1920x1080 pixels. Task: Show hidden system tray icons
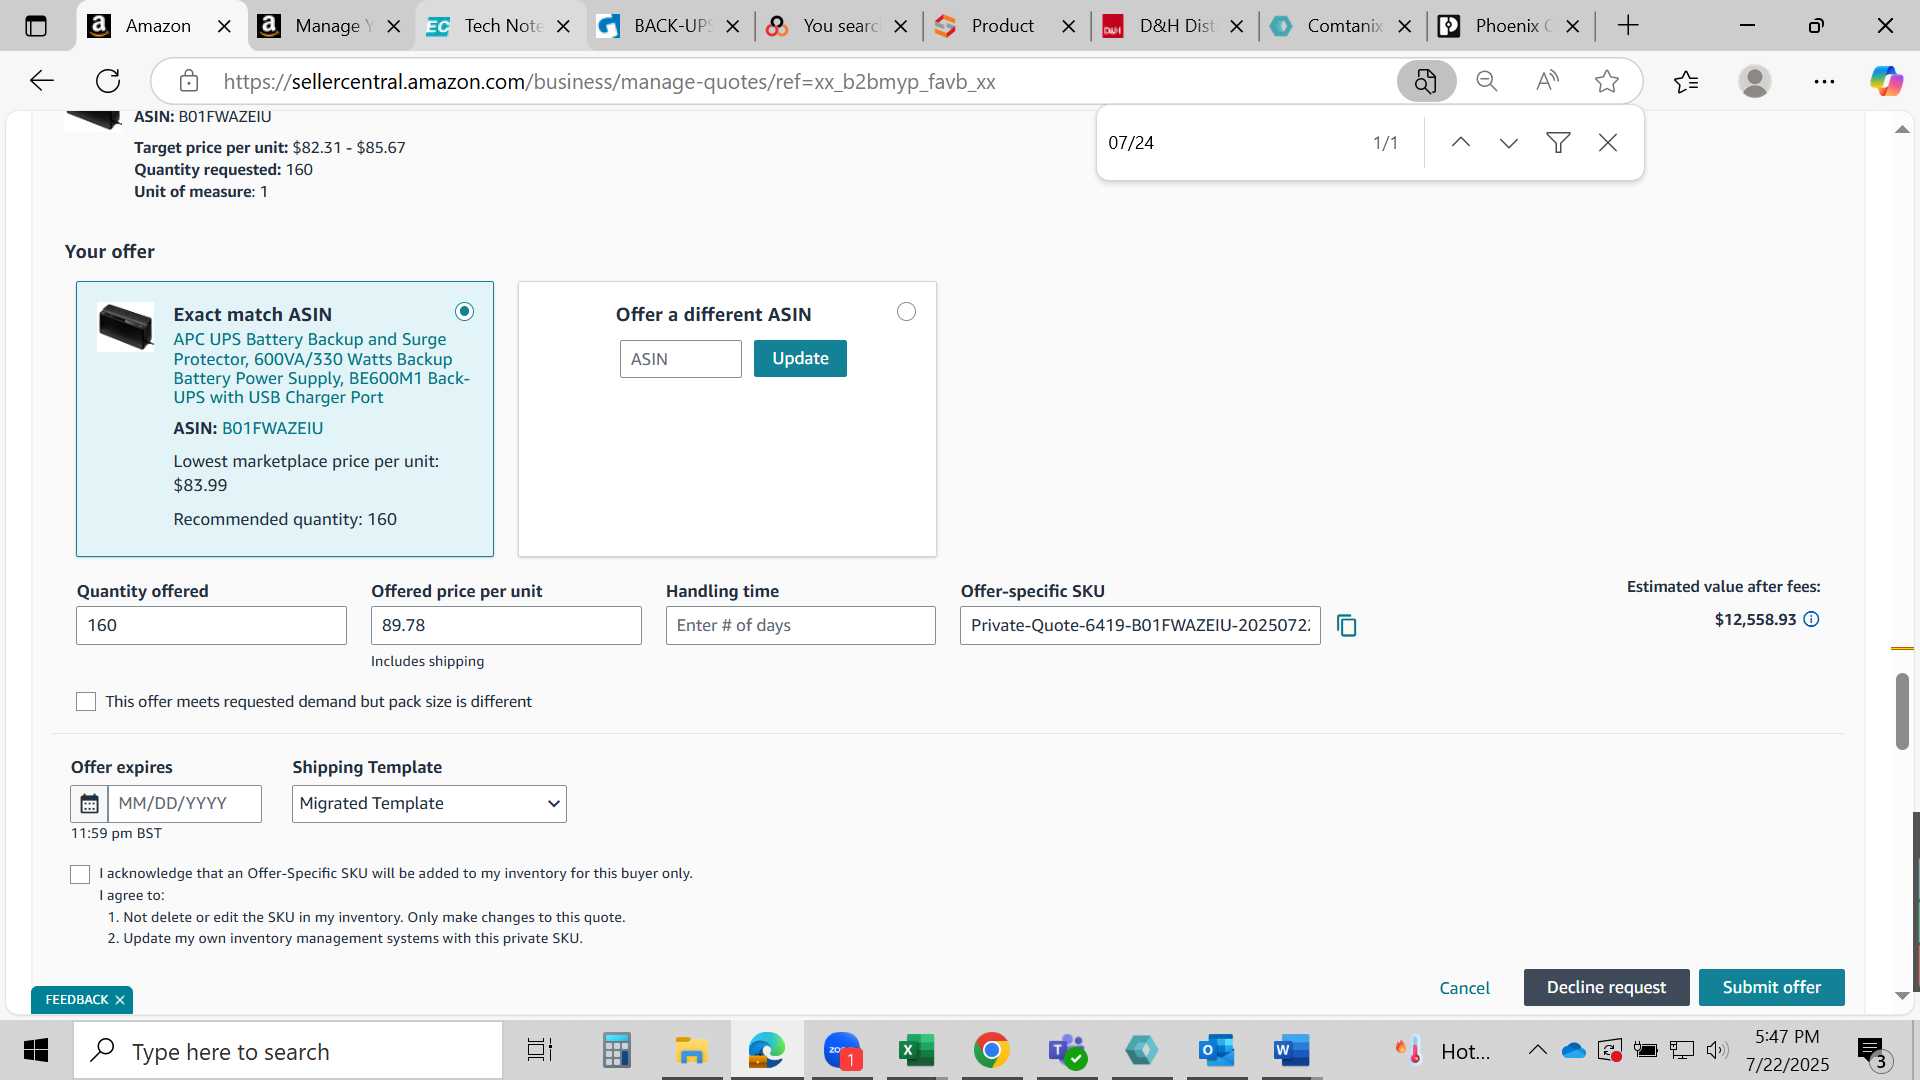(x=1537, y=1051)
